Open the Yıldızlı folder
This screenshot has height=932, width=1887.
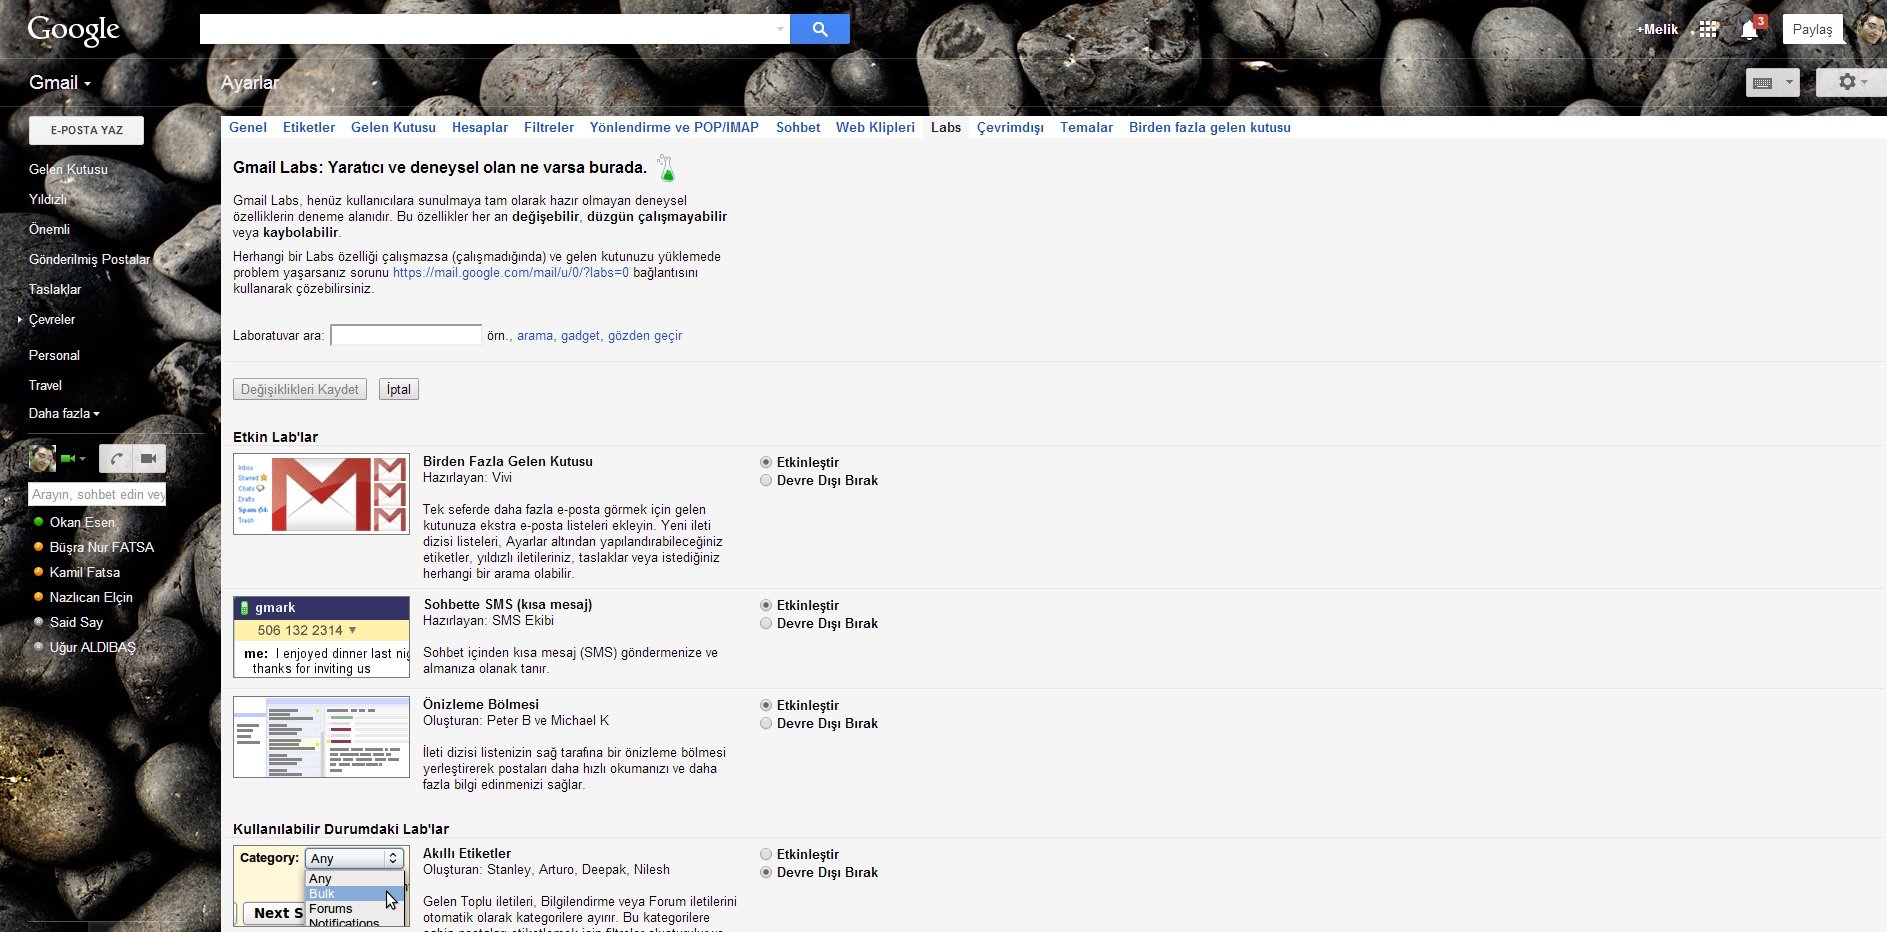48,199
